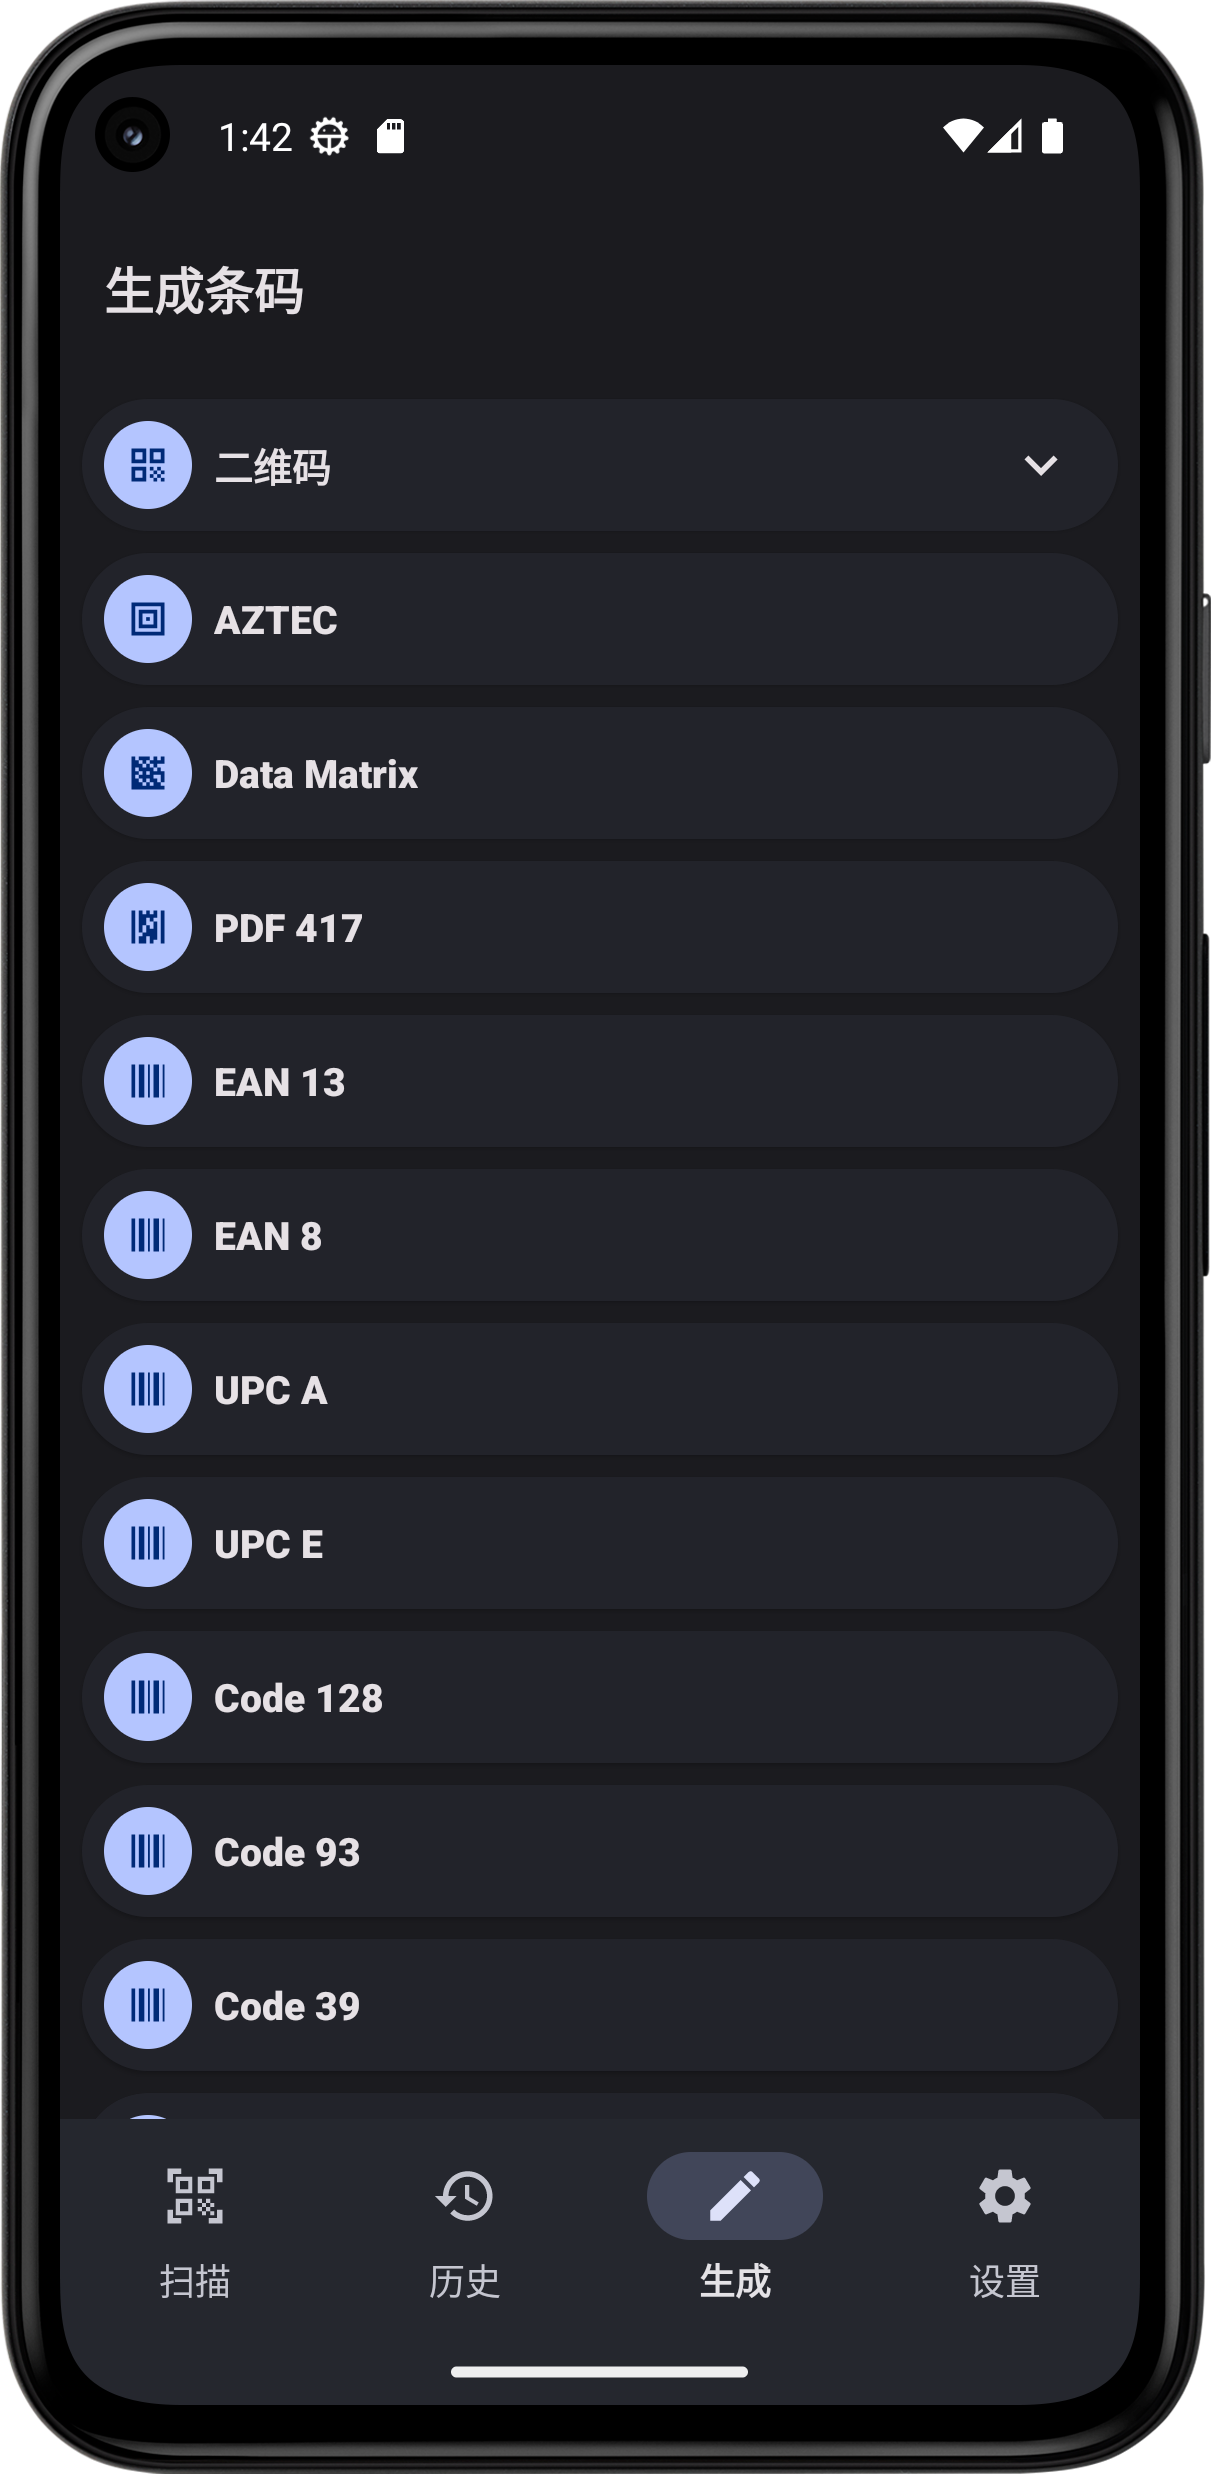
Task: Tap the history clock icon
Action: pyautogui.click(x=465, y=2196)
